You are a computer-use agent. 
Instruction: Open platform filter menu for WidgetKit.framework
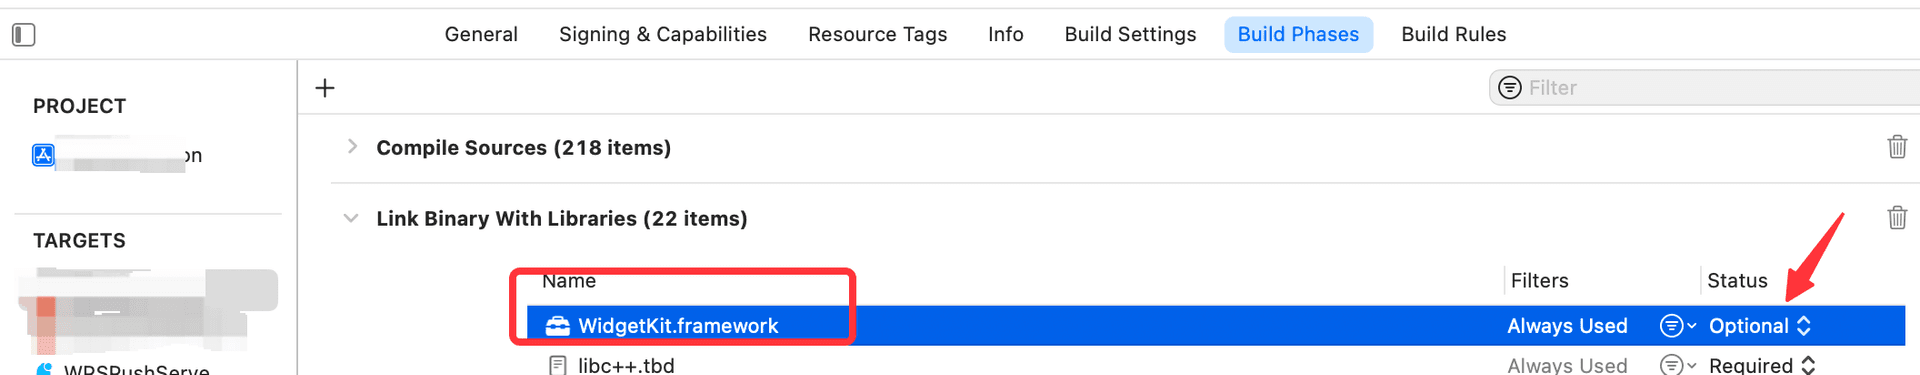[x=1678, y=326]
